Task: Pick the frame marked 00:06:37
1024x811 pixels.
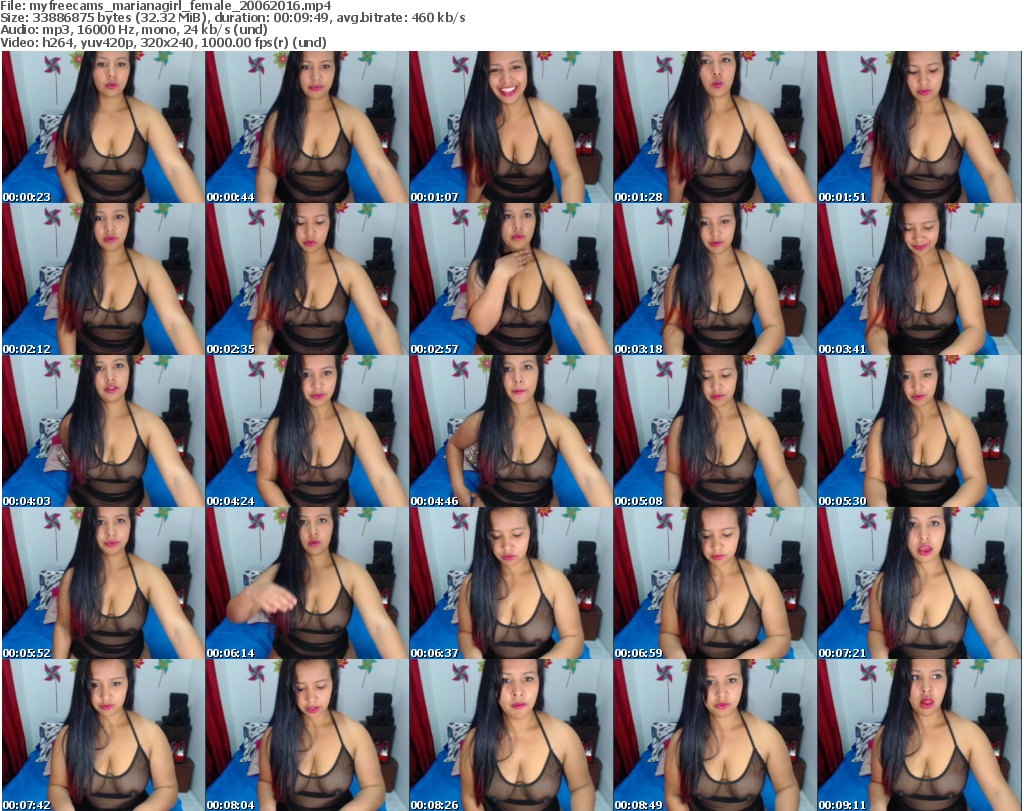Action: point(511,584)
